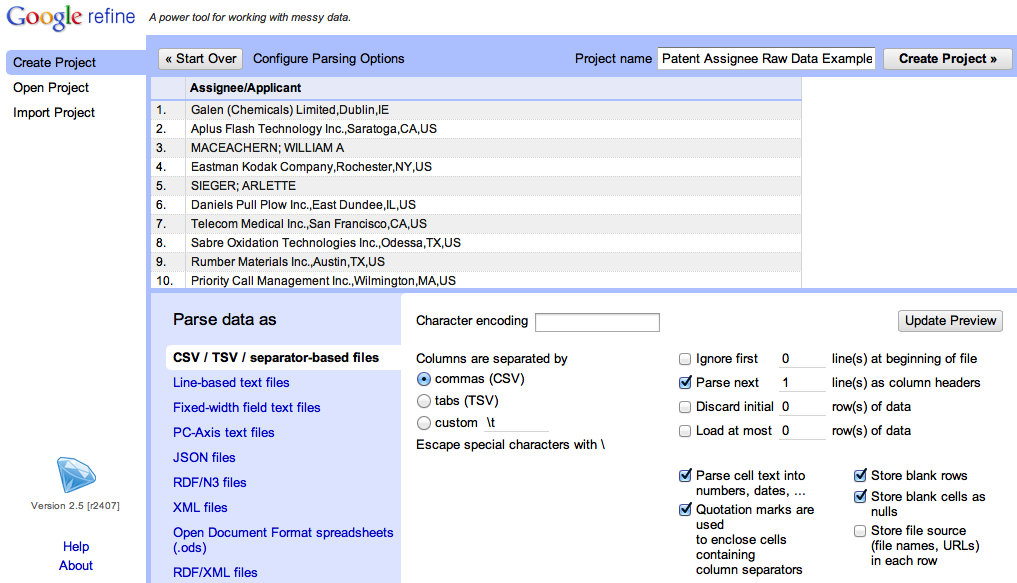Image resolution: width=1017 pixels, height=583 pixels.
Task: Choose RDF/XML files format
Action: click(x=215, y=573)
